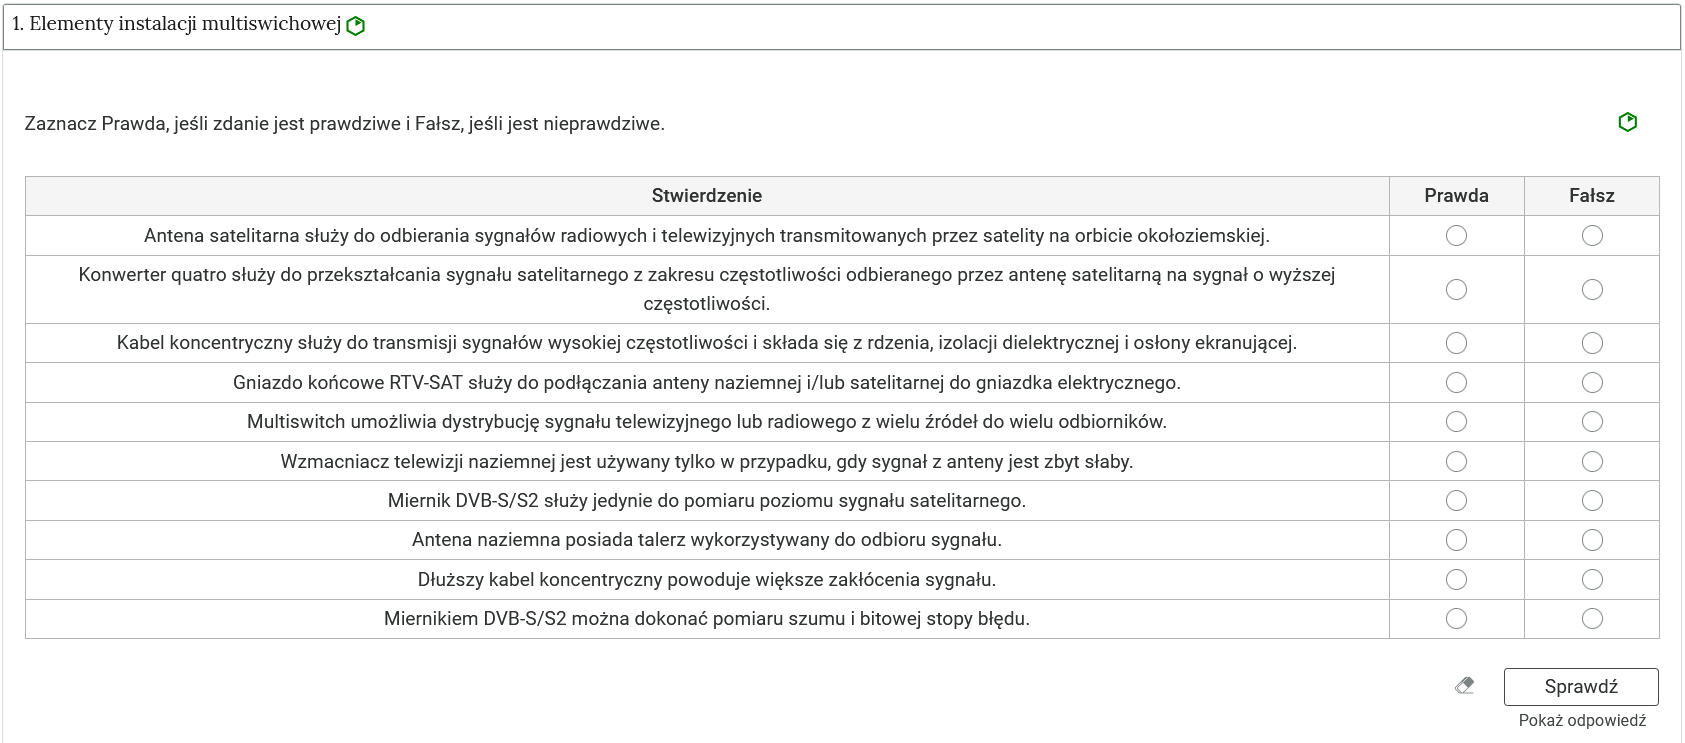Click the eraser icon to clear answers
The height and width of the screenshot is (743, 1685).
pos(1463,686)
